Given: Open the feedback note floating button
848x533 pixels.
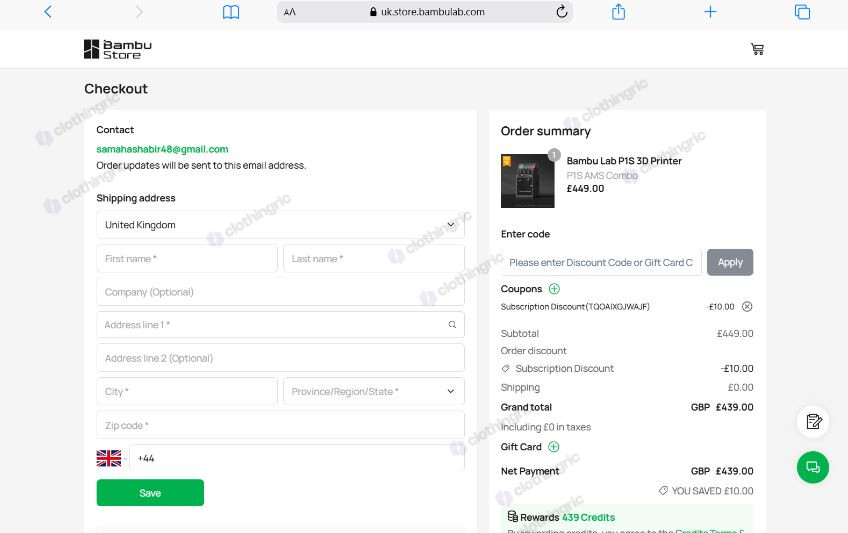Looking at the screenshot, I should (x=813, y=421).
